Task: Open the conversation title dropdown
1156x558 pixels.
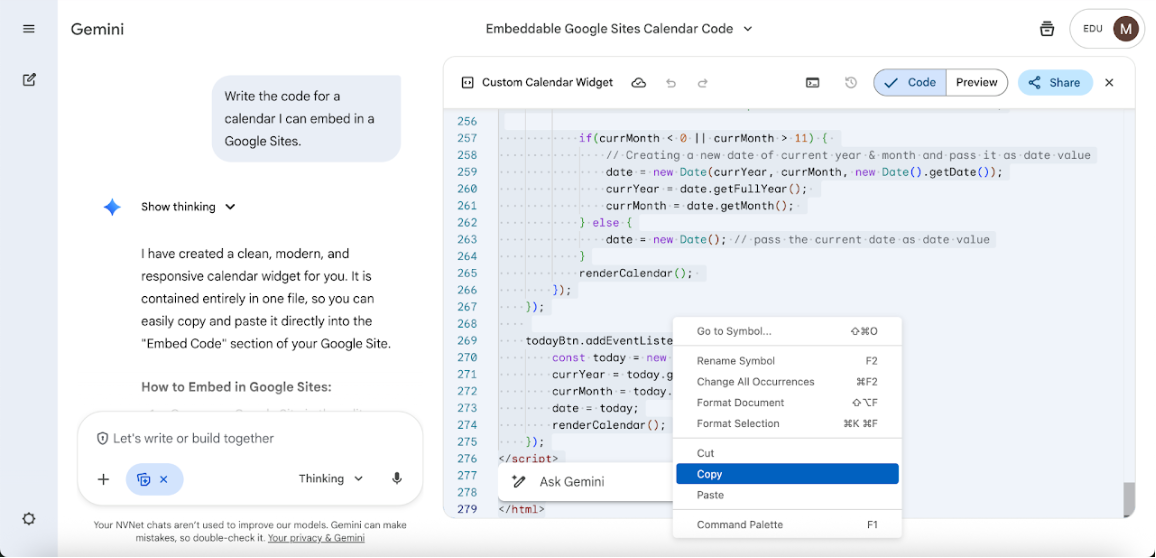Action: point(748,29)
